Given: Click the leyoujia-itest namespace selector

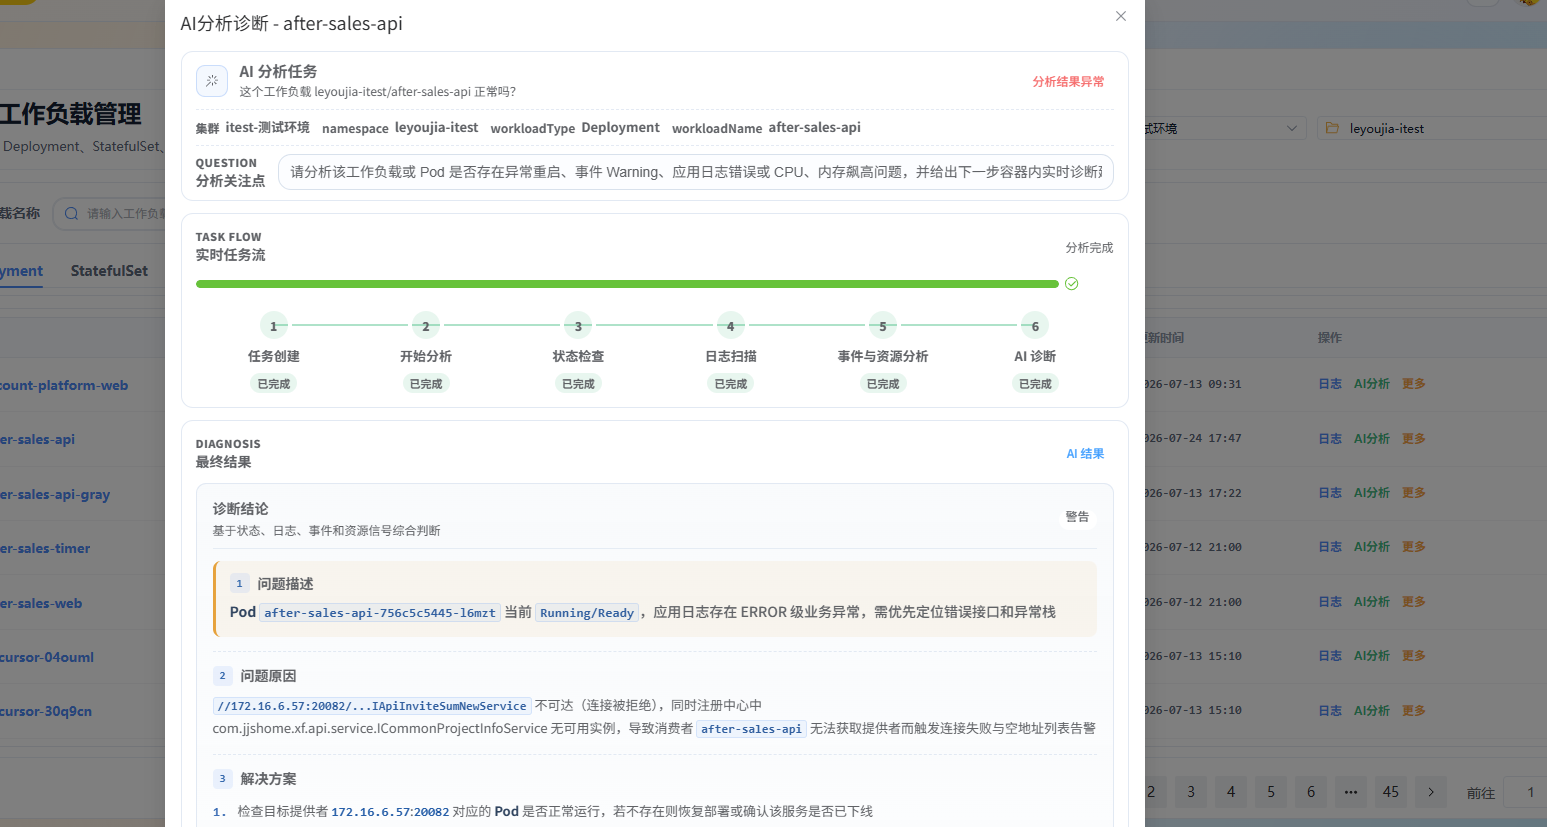Looking at the screenshot, I should coord(1432,128).
